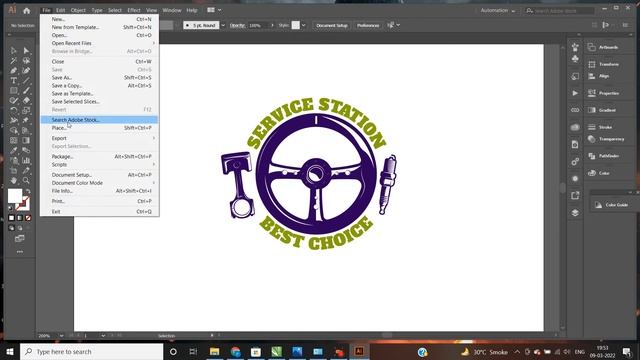640x360 pixels.
Task: Reset default fill and stroke
Action: 11,208
